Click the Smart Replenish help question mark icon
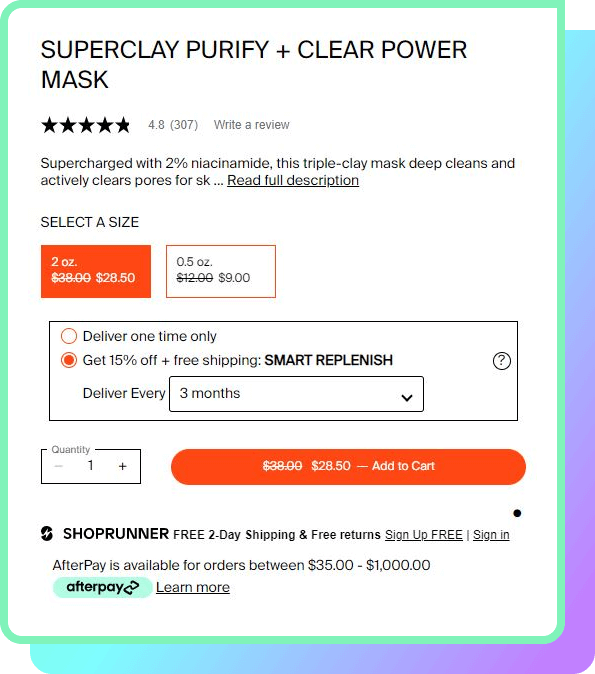Image resolution: width=595 pixels, height=674 pixels. tap(502, 361)
